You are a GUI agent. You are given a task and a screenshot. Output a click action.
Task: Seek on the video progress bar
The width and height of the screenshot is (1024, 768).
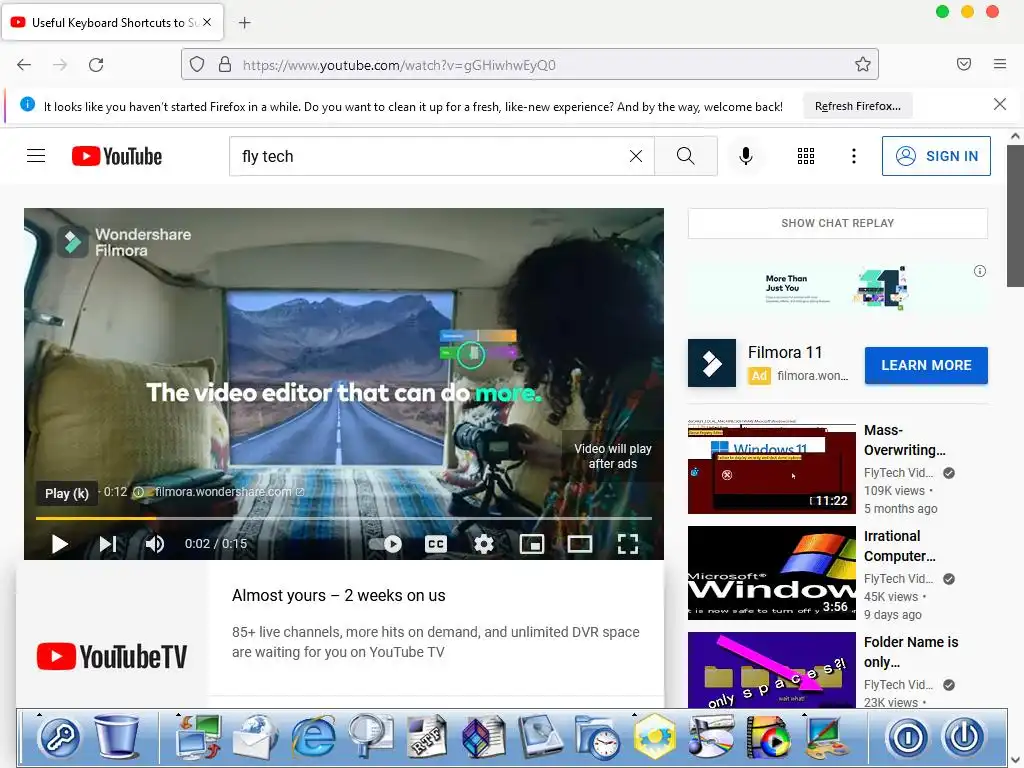(x=344, y=518)
